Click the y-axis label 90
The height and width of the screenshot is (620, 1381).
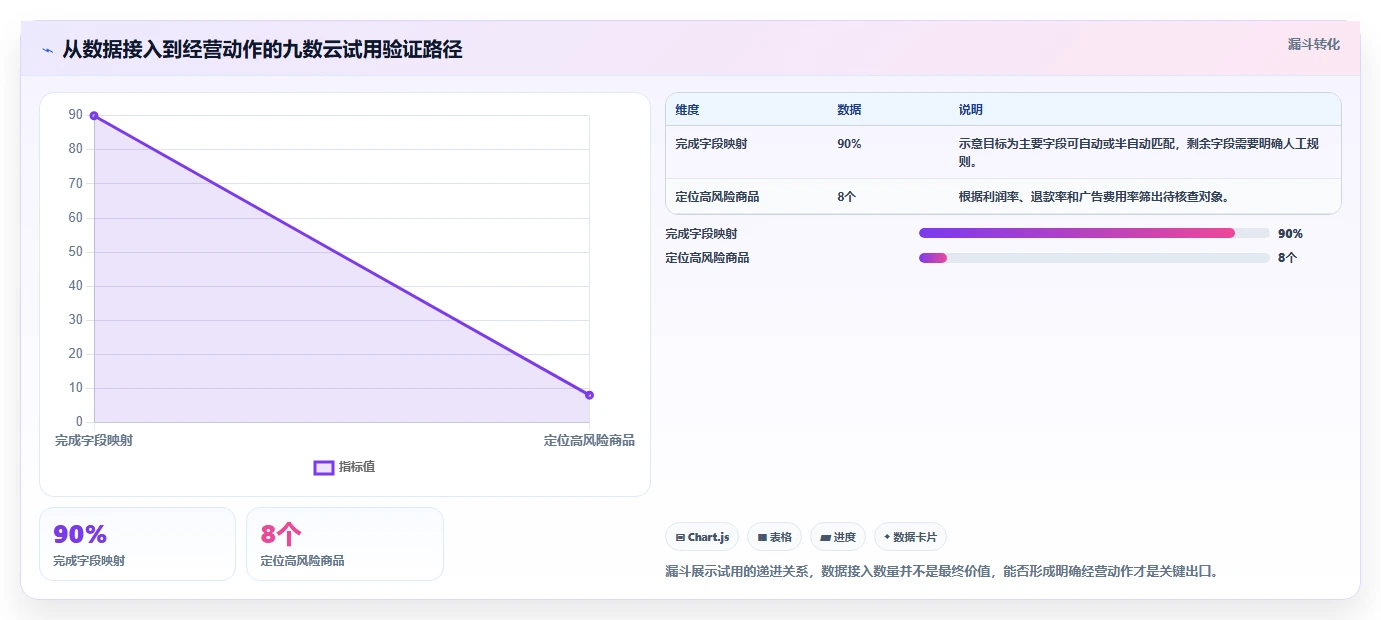click(76, 115)
